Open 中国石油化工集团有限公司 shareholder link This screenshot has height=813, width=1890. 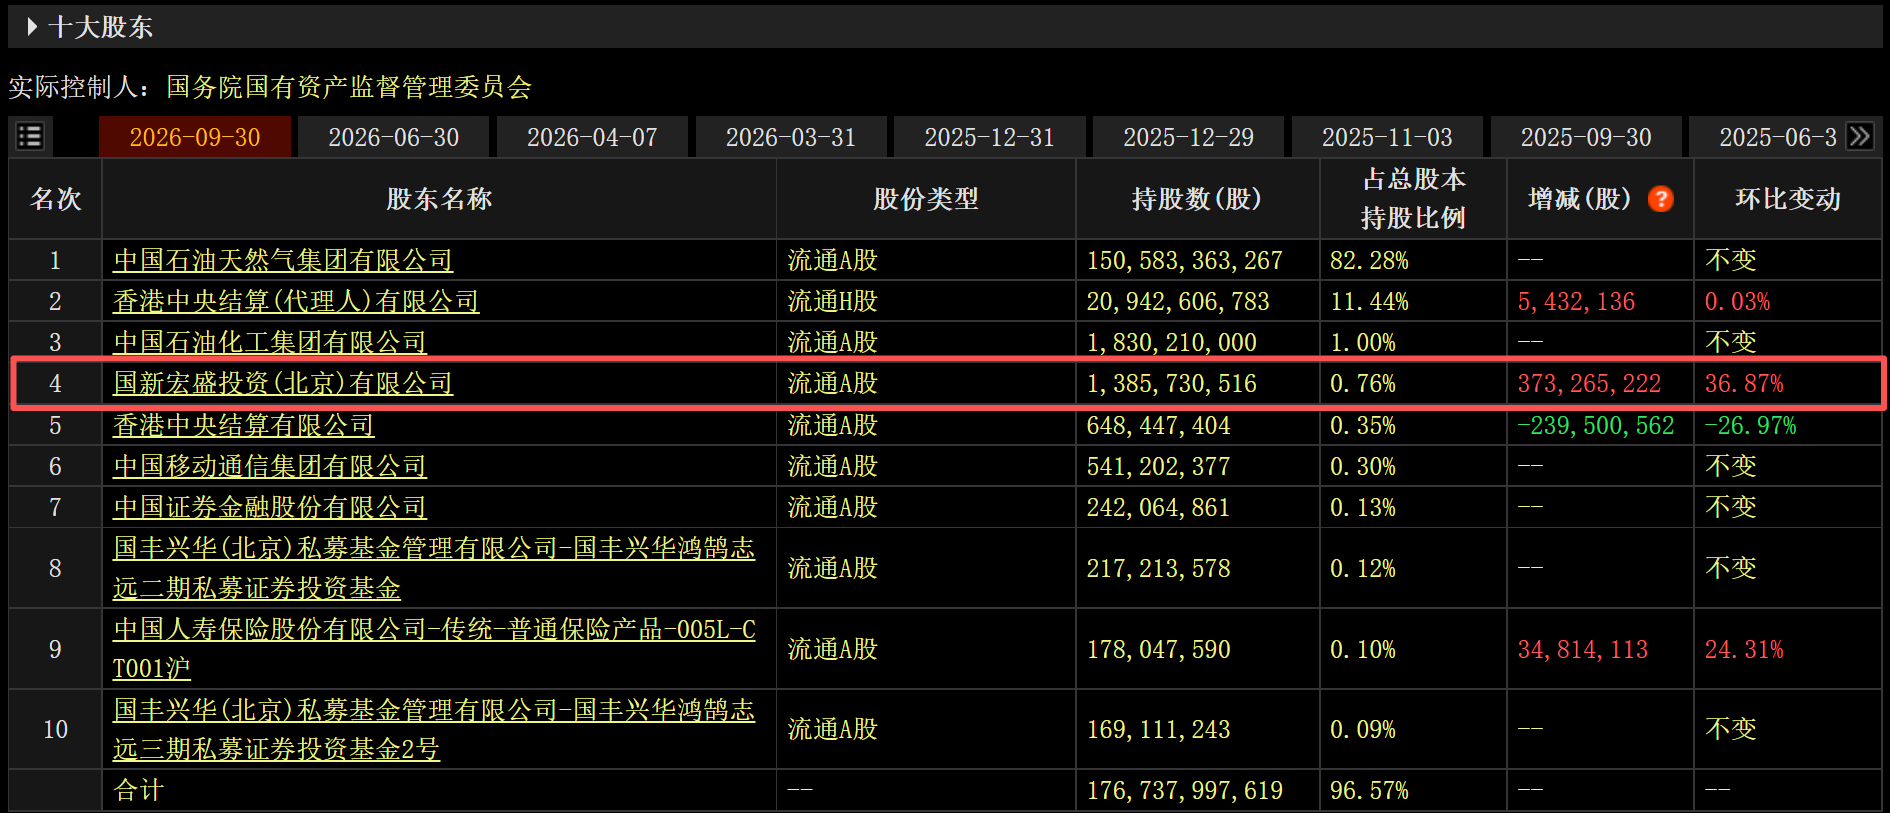270,342
